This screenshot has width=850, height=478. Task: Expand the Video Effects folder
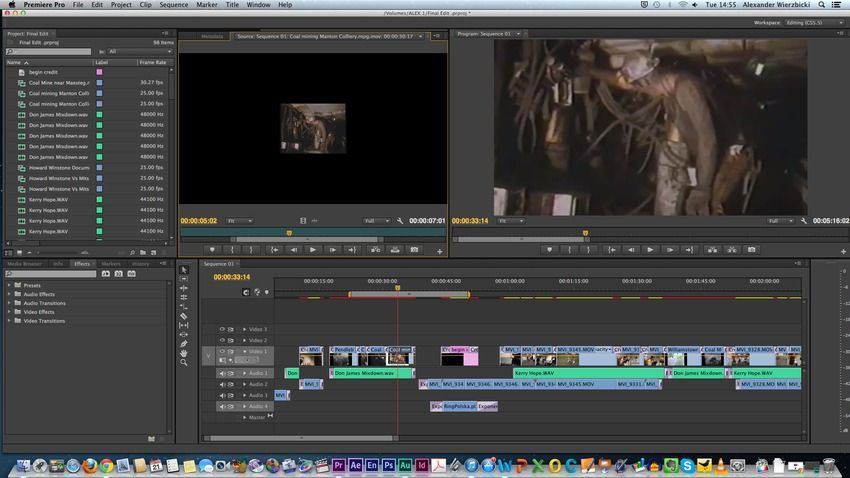[10, 311]
